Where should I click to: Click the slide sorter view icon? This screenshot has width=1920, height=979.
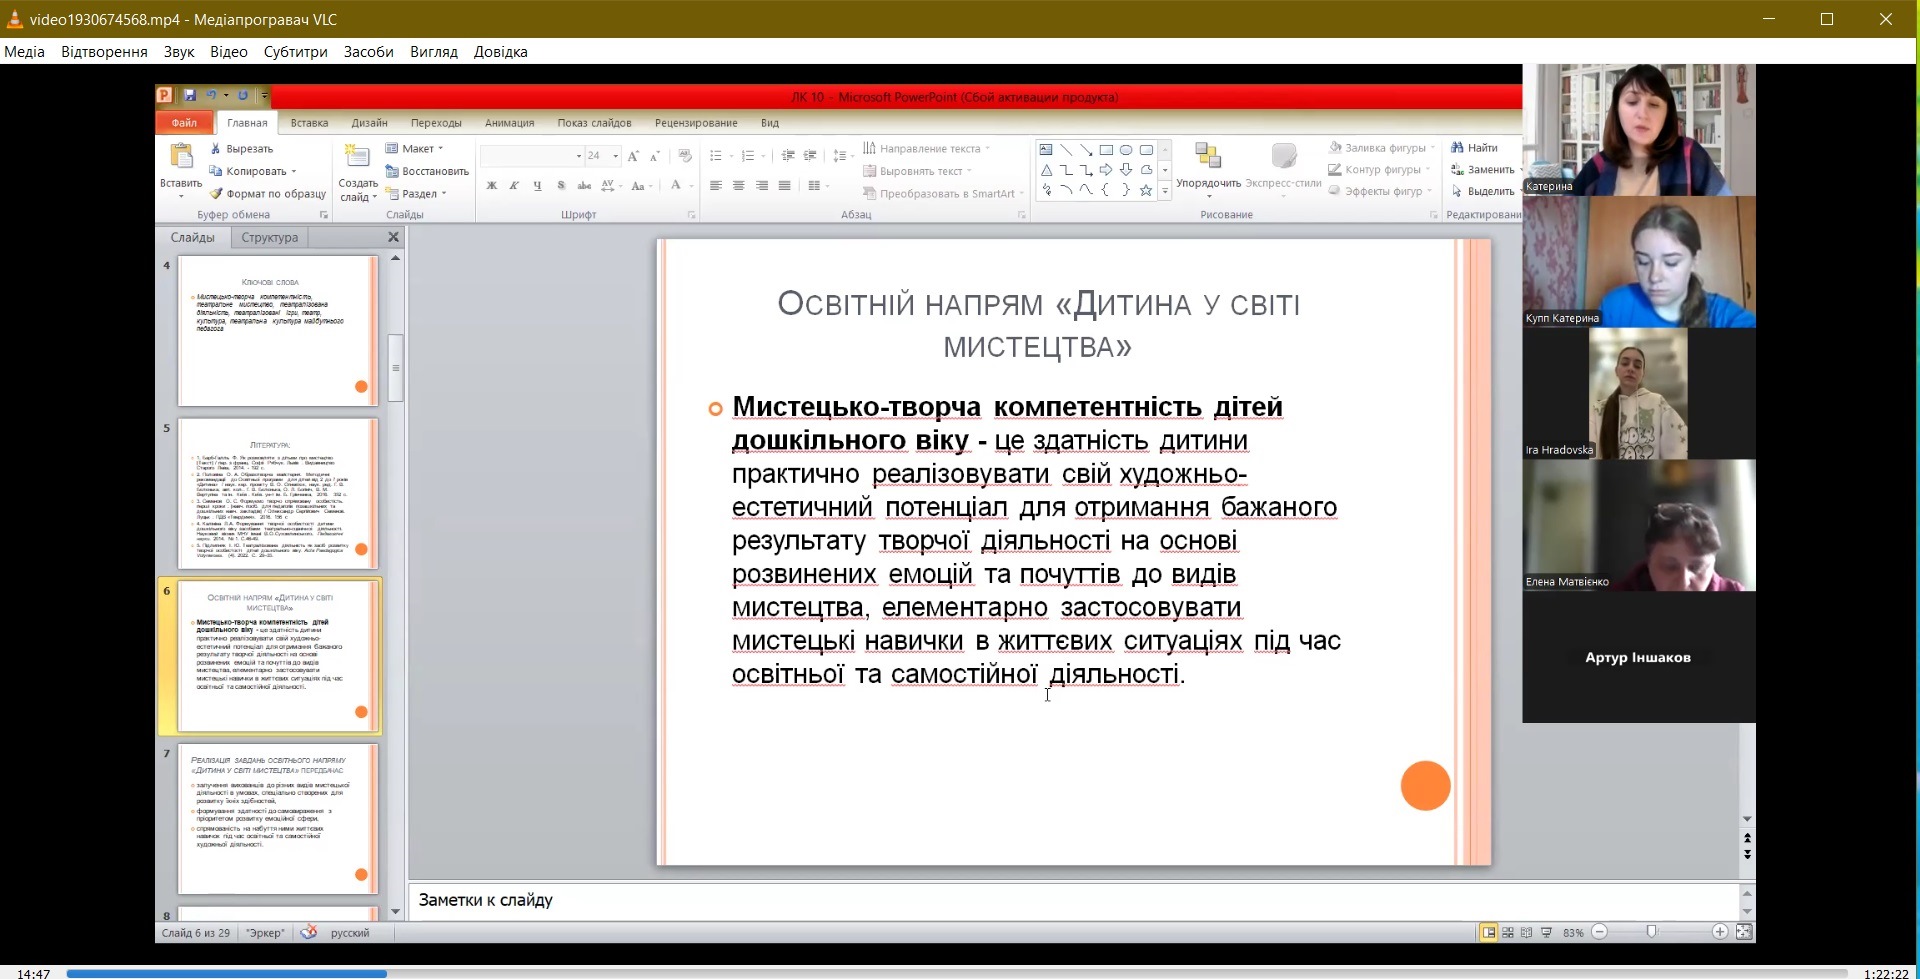(1508, 932)
